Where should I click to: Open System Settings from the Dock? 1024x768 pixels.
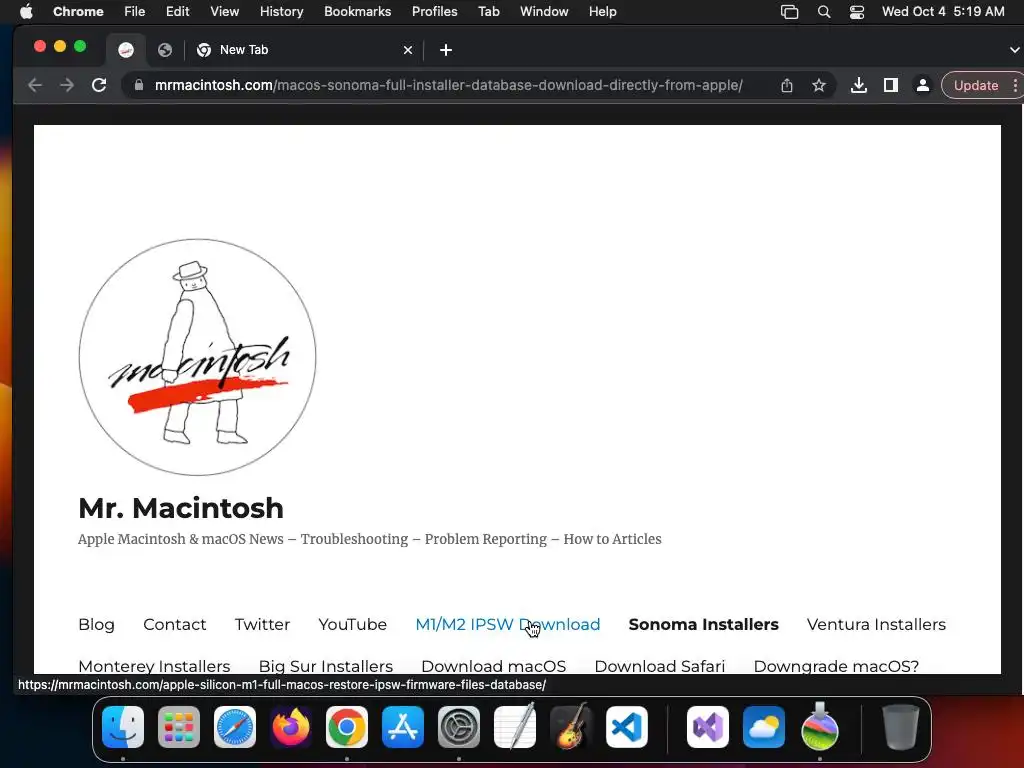[458, 727]
